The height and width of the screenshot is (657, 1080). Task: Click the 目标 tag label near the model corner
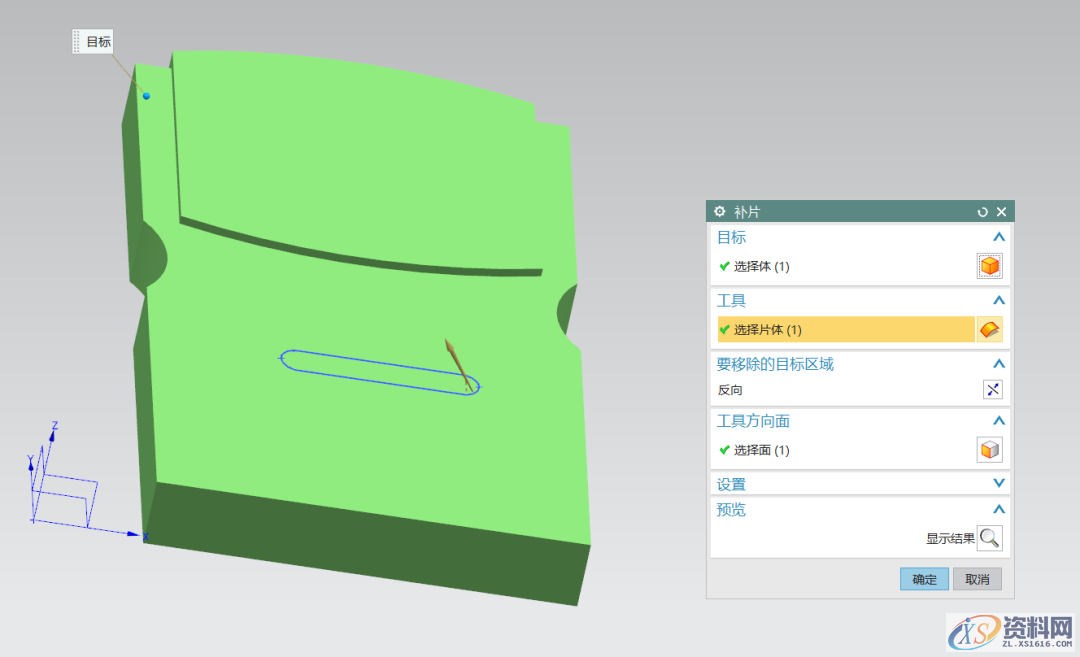pyautogui.click(x=95, y=41)
